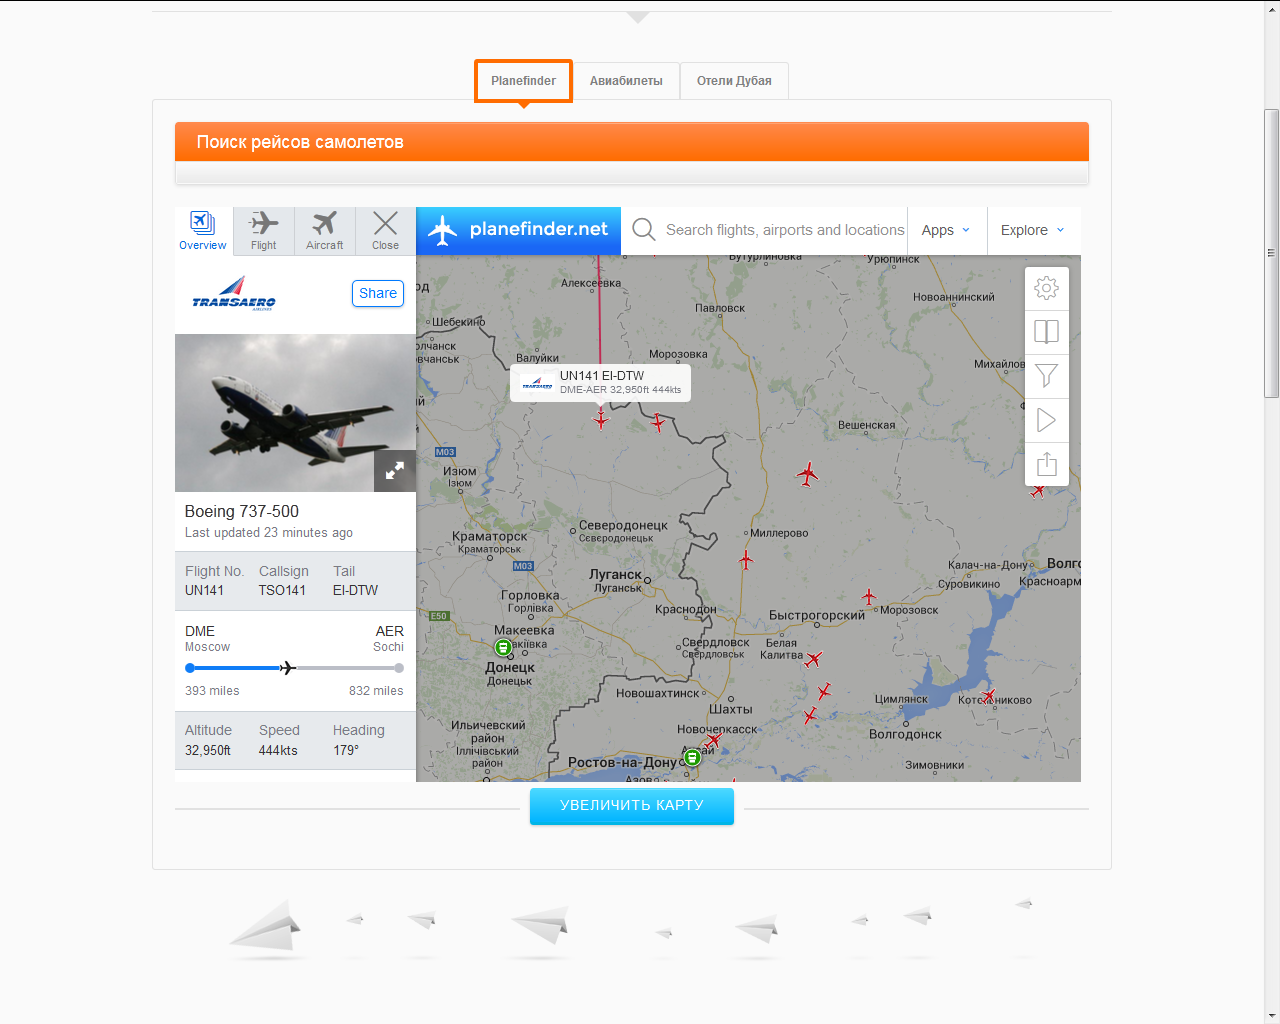Image resolution: width=1280 pixels, height=1024 pixels.
Task: Click the search magnifier icon
Action: [x=644, y=230]
